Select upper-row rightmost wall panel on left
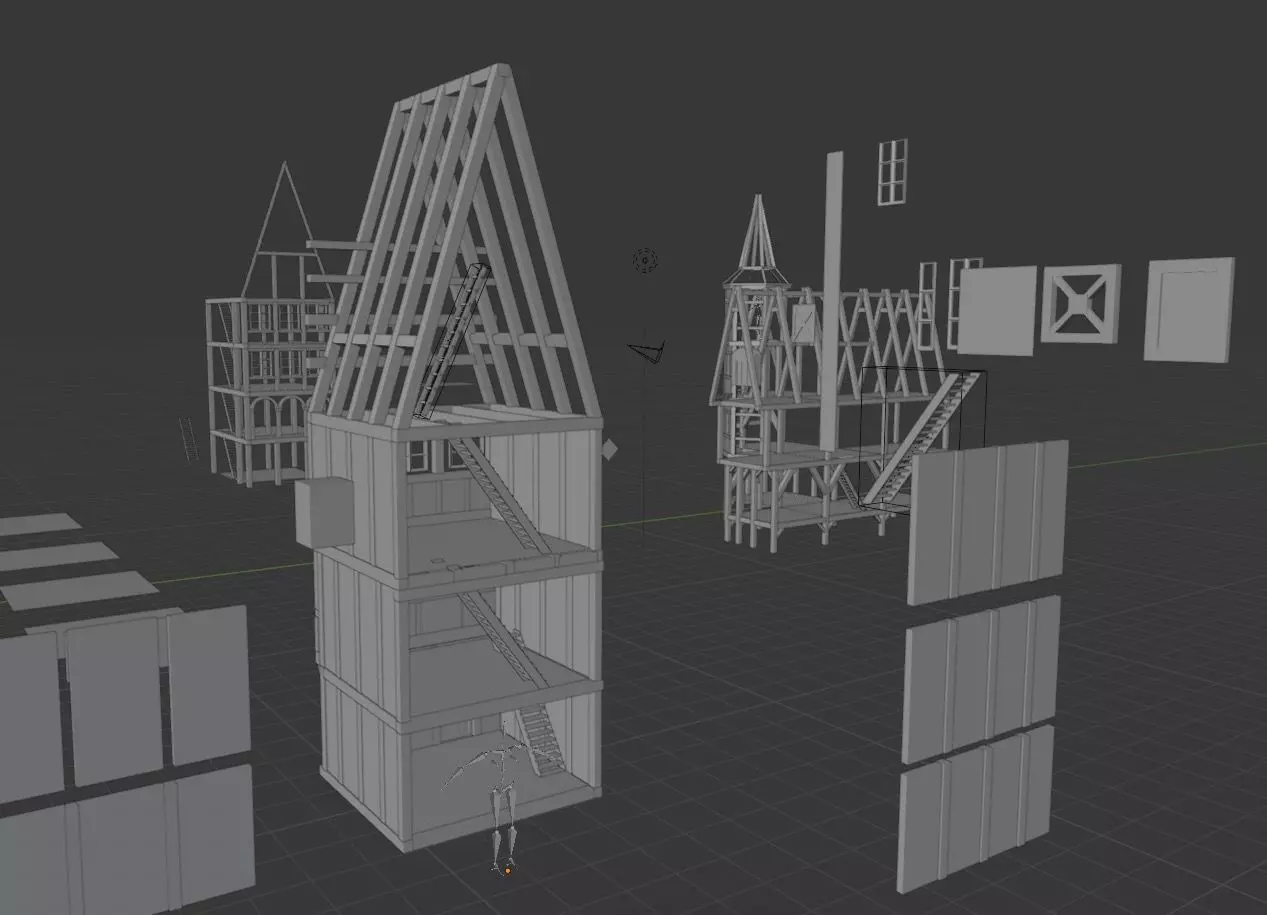The image size is (1267, 915). point(208,684)
